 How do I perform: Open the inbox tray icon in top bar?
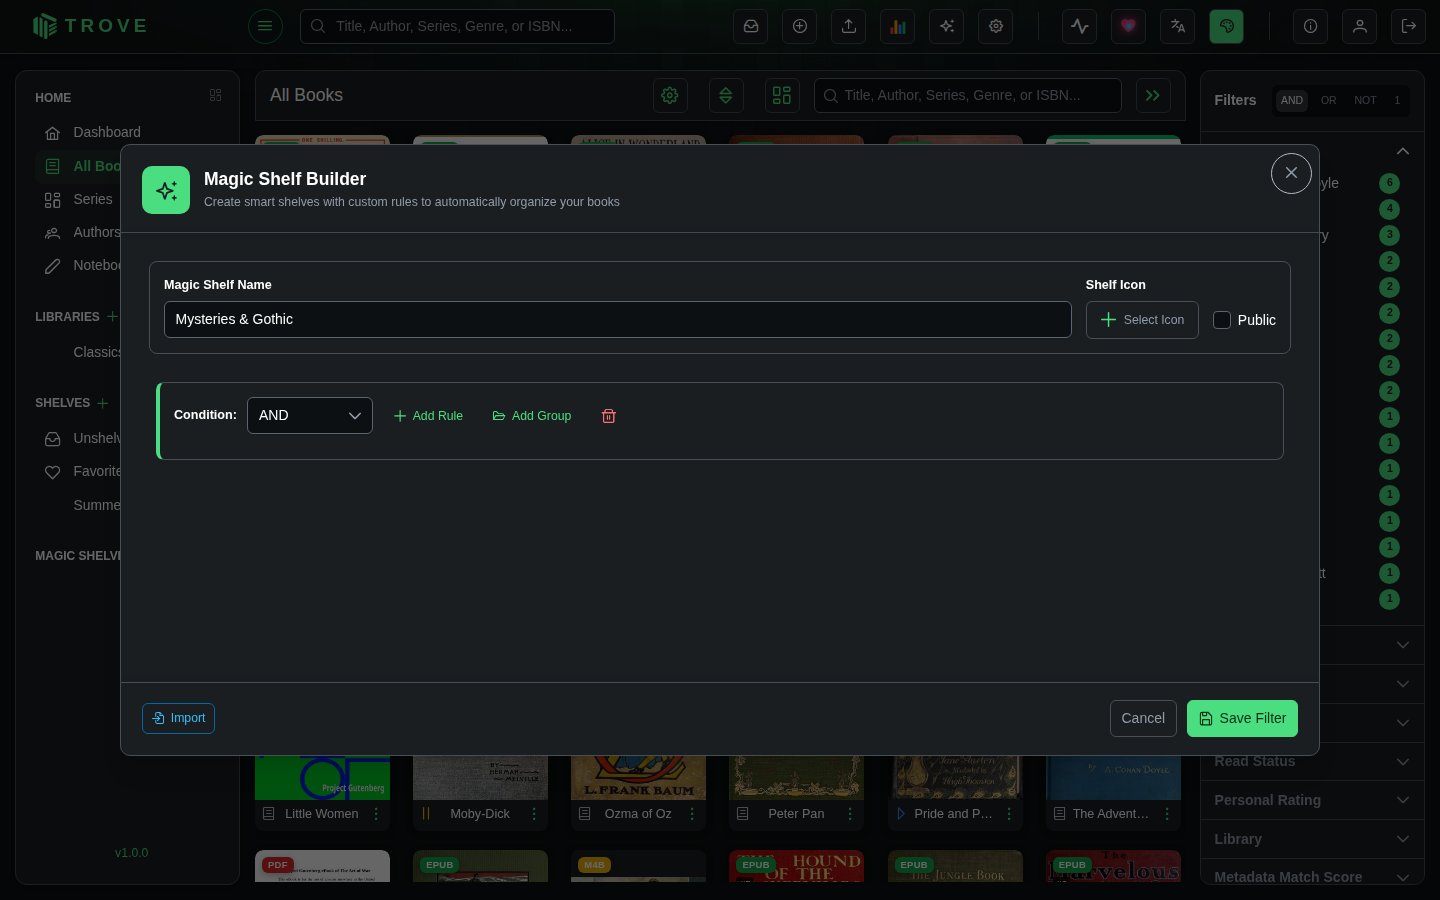pyautogui.click(x=751, y=26)
